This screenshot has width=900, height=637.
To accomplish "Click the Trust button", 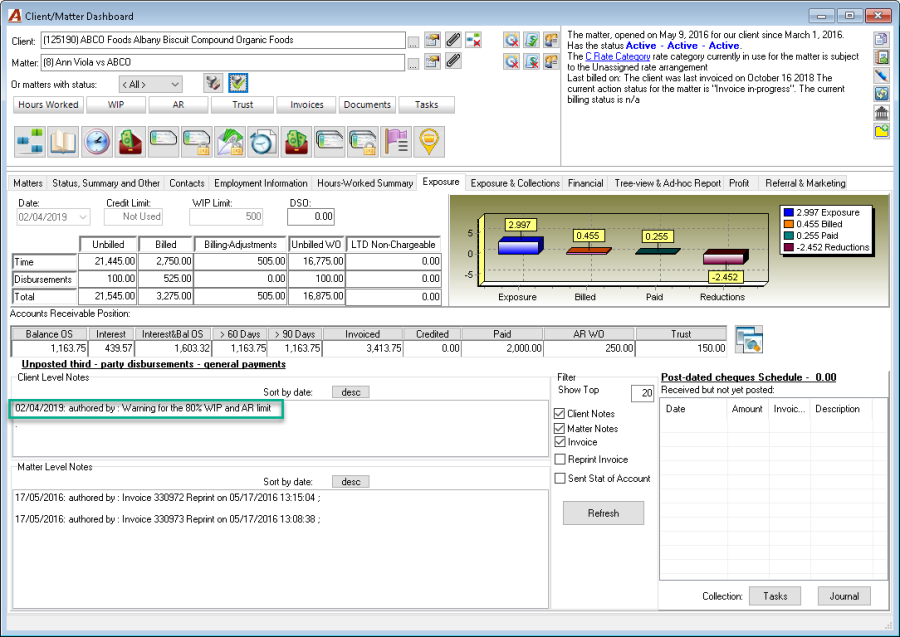I will pyautogui.click(x=242, y=104).
